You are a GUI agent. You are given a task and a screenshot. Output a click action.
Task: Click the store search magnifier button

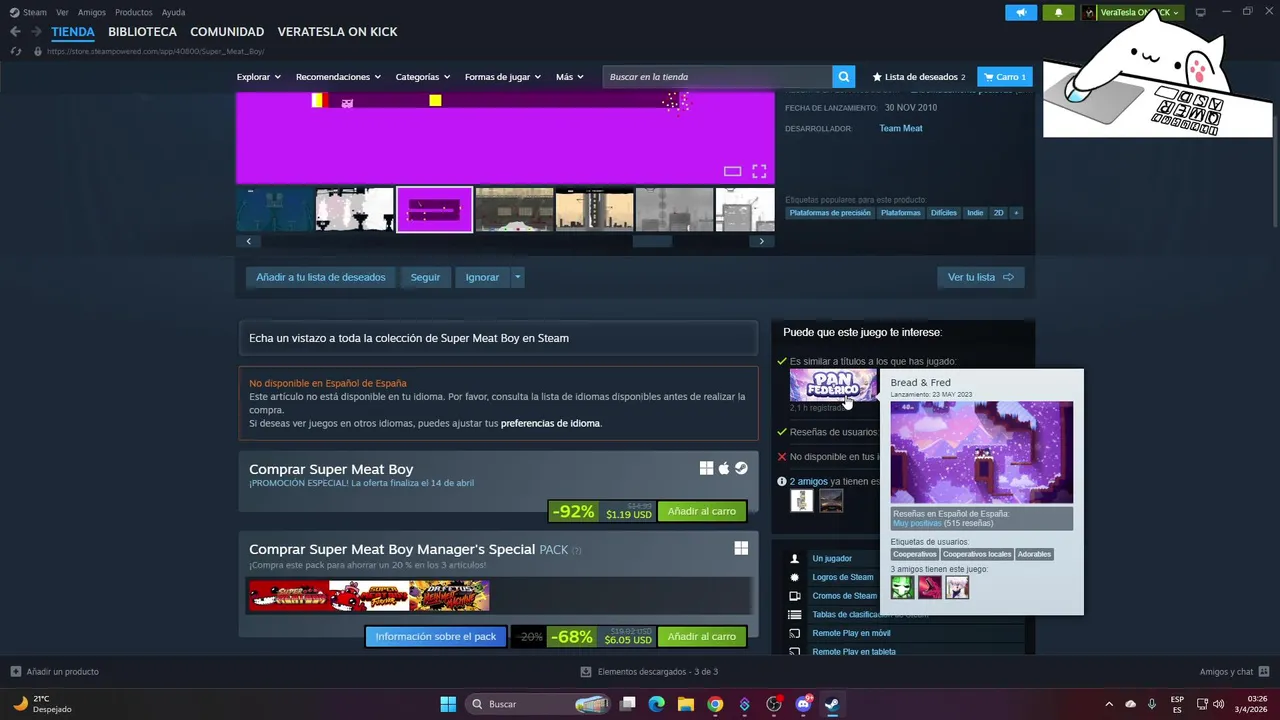pos(845,77)
